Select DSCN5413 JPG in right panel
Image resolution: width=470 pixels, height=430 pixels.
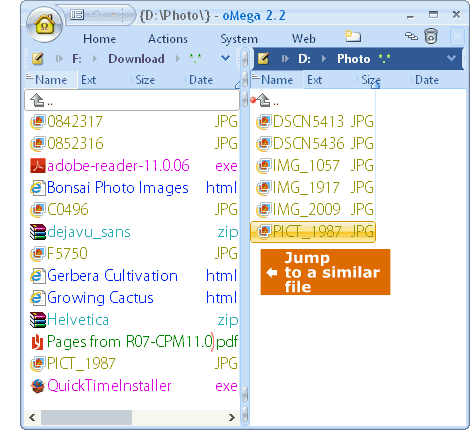[x=313, y=121]
